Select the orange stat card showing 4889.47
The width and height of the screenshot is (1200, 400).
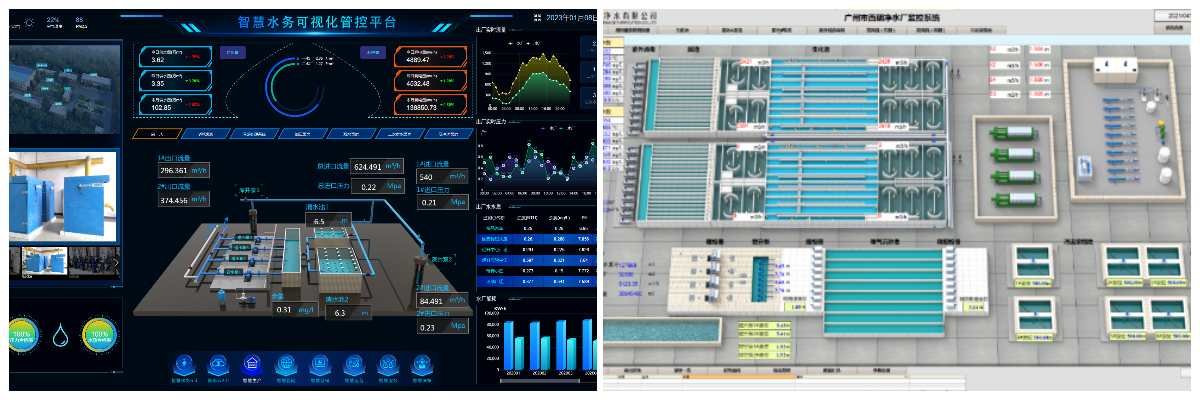[x=430, y=57]
